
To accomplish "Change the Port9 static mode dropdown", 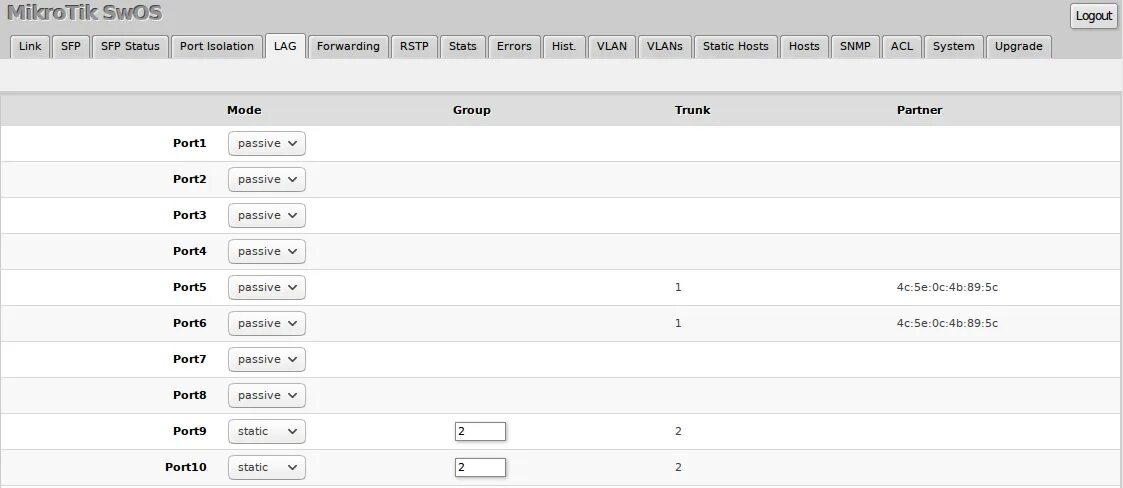I will [266, 432].
